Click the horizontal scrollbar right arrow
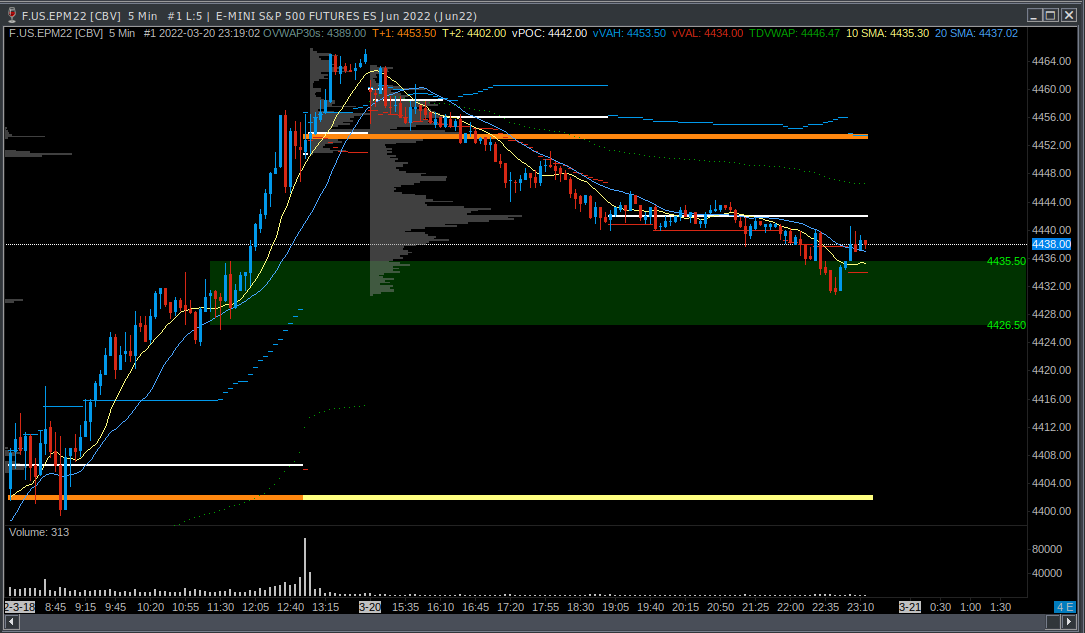Screen dimensions: 1085x633 [1069, 621]
